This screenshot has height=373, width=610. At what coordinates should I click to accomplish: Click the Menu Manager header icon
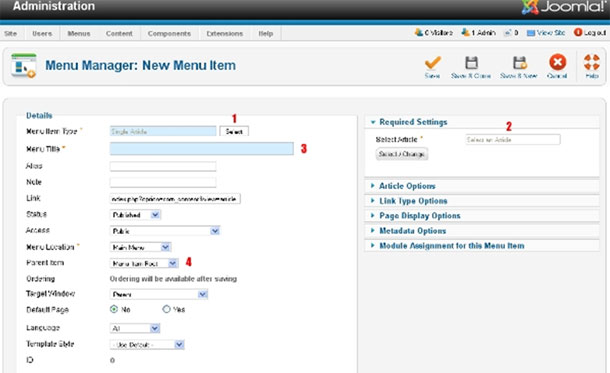[x=24, y=65]
